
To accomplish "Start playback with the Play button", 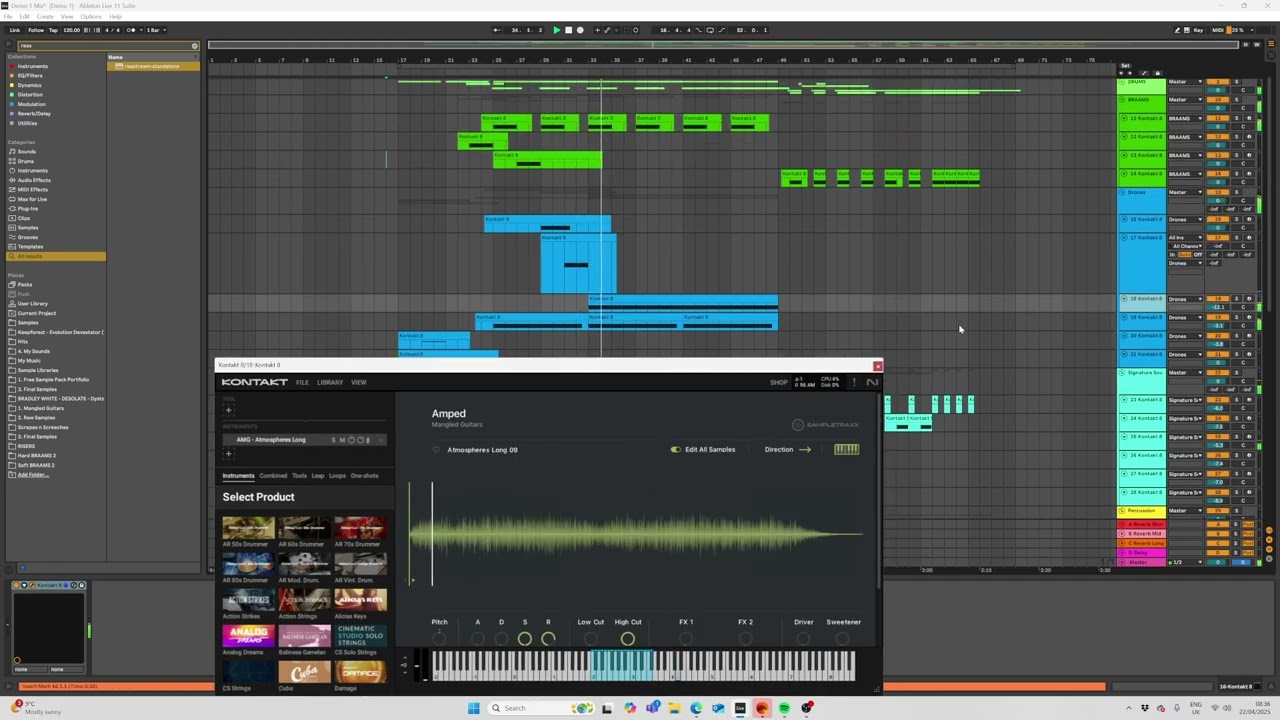I will (x=557, y=30).
